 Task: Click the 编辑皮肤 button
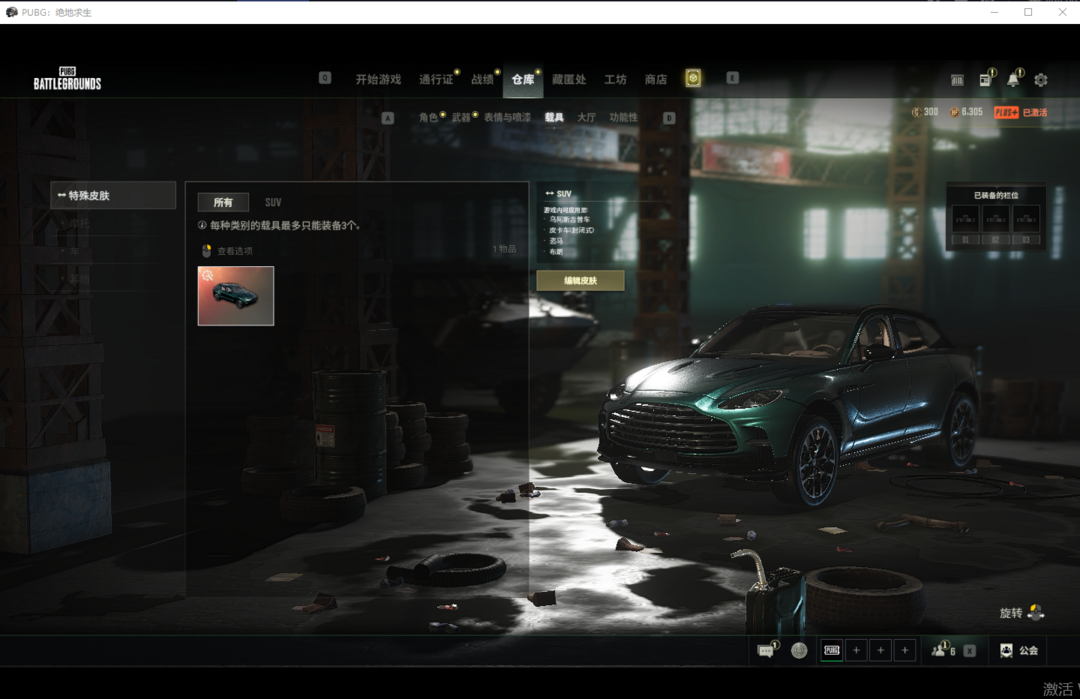(x=580, y=281)
